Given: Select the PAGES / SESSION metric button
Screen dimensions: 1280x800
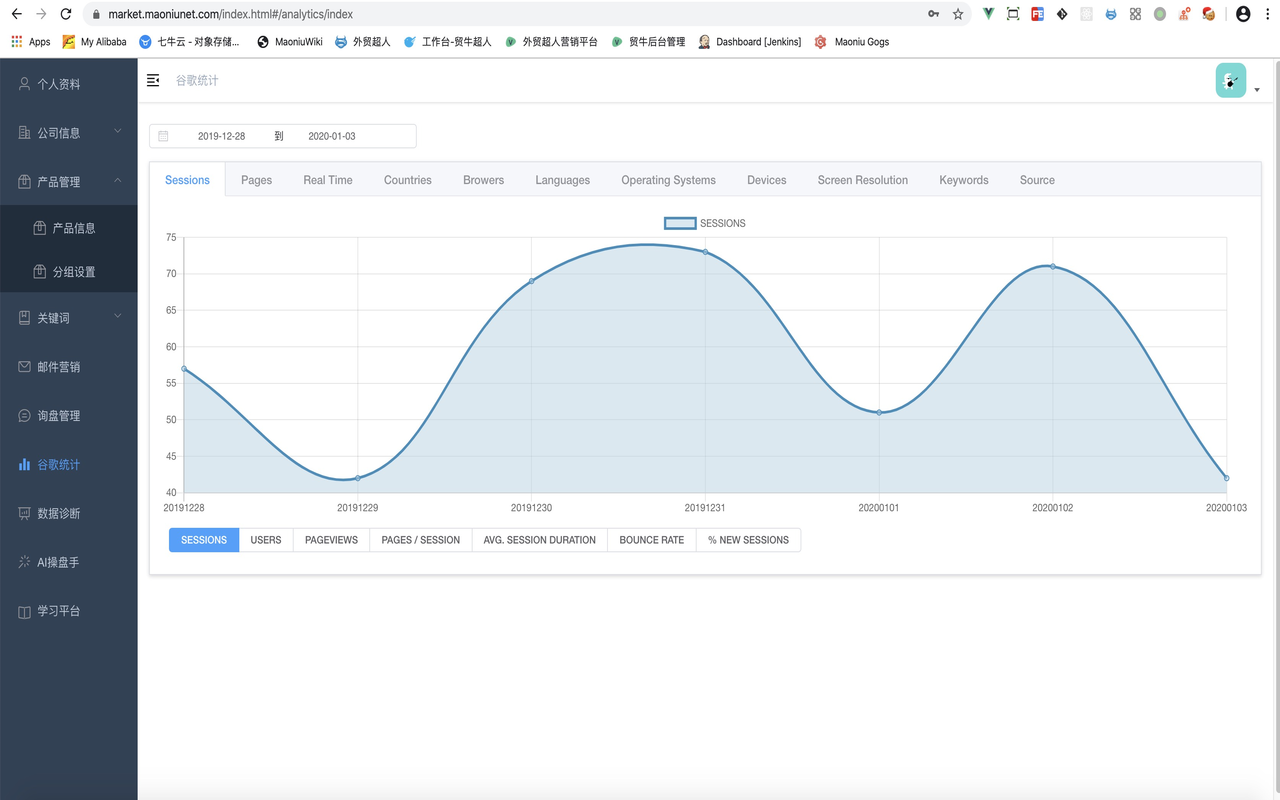Looking at the screenshot, I should click(421, 540).
